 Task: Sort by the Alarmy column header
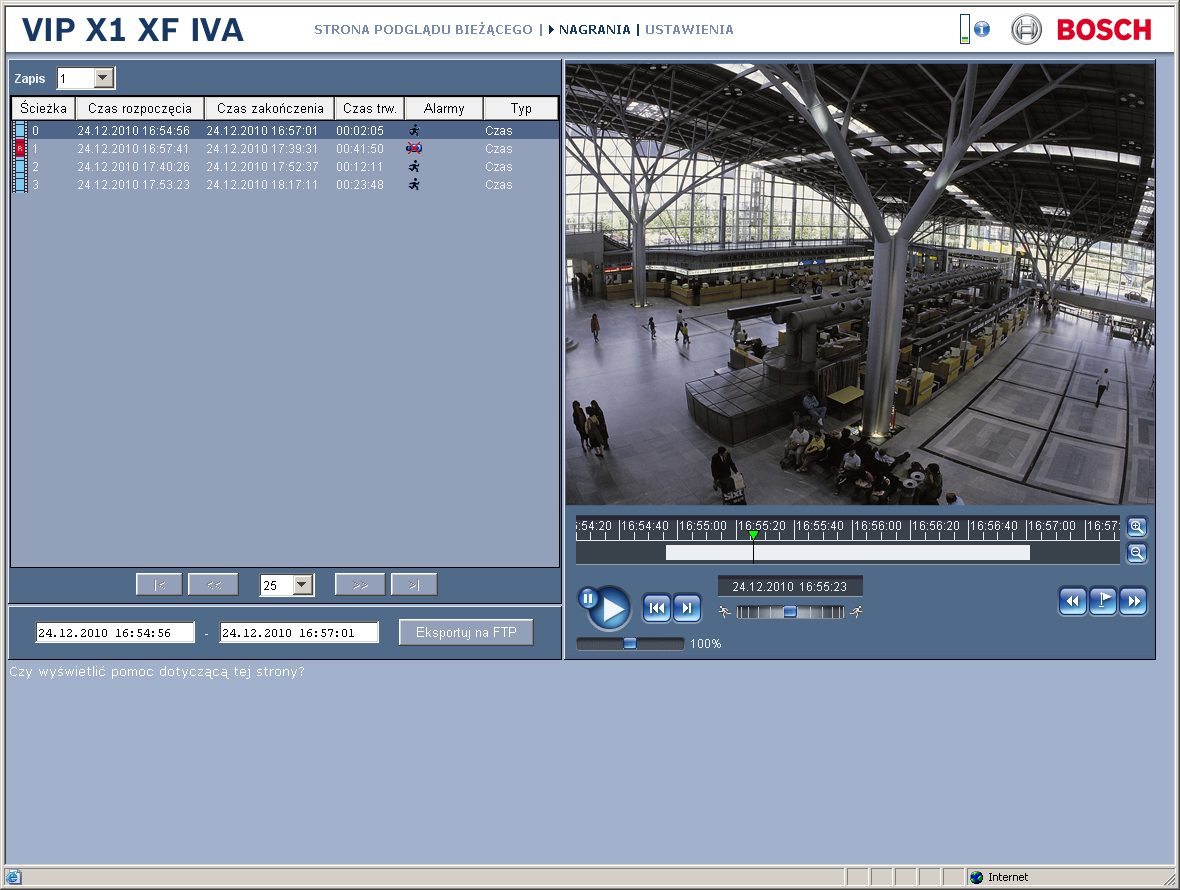[444, 108]
